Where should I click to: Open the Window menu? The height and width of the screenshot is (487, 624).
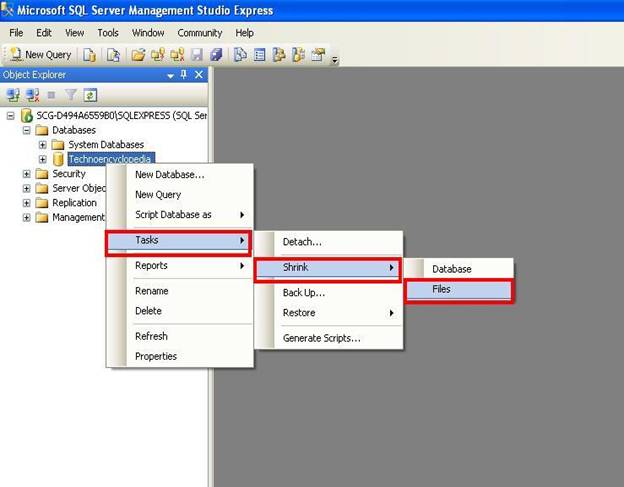click(x=148, y=33)
